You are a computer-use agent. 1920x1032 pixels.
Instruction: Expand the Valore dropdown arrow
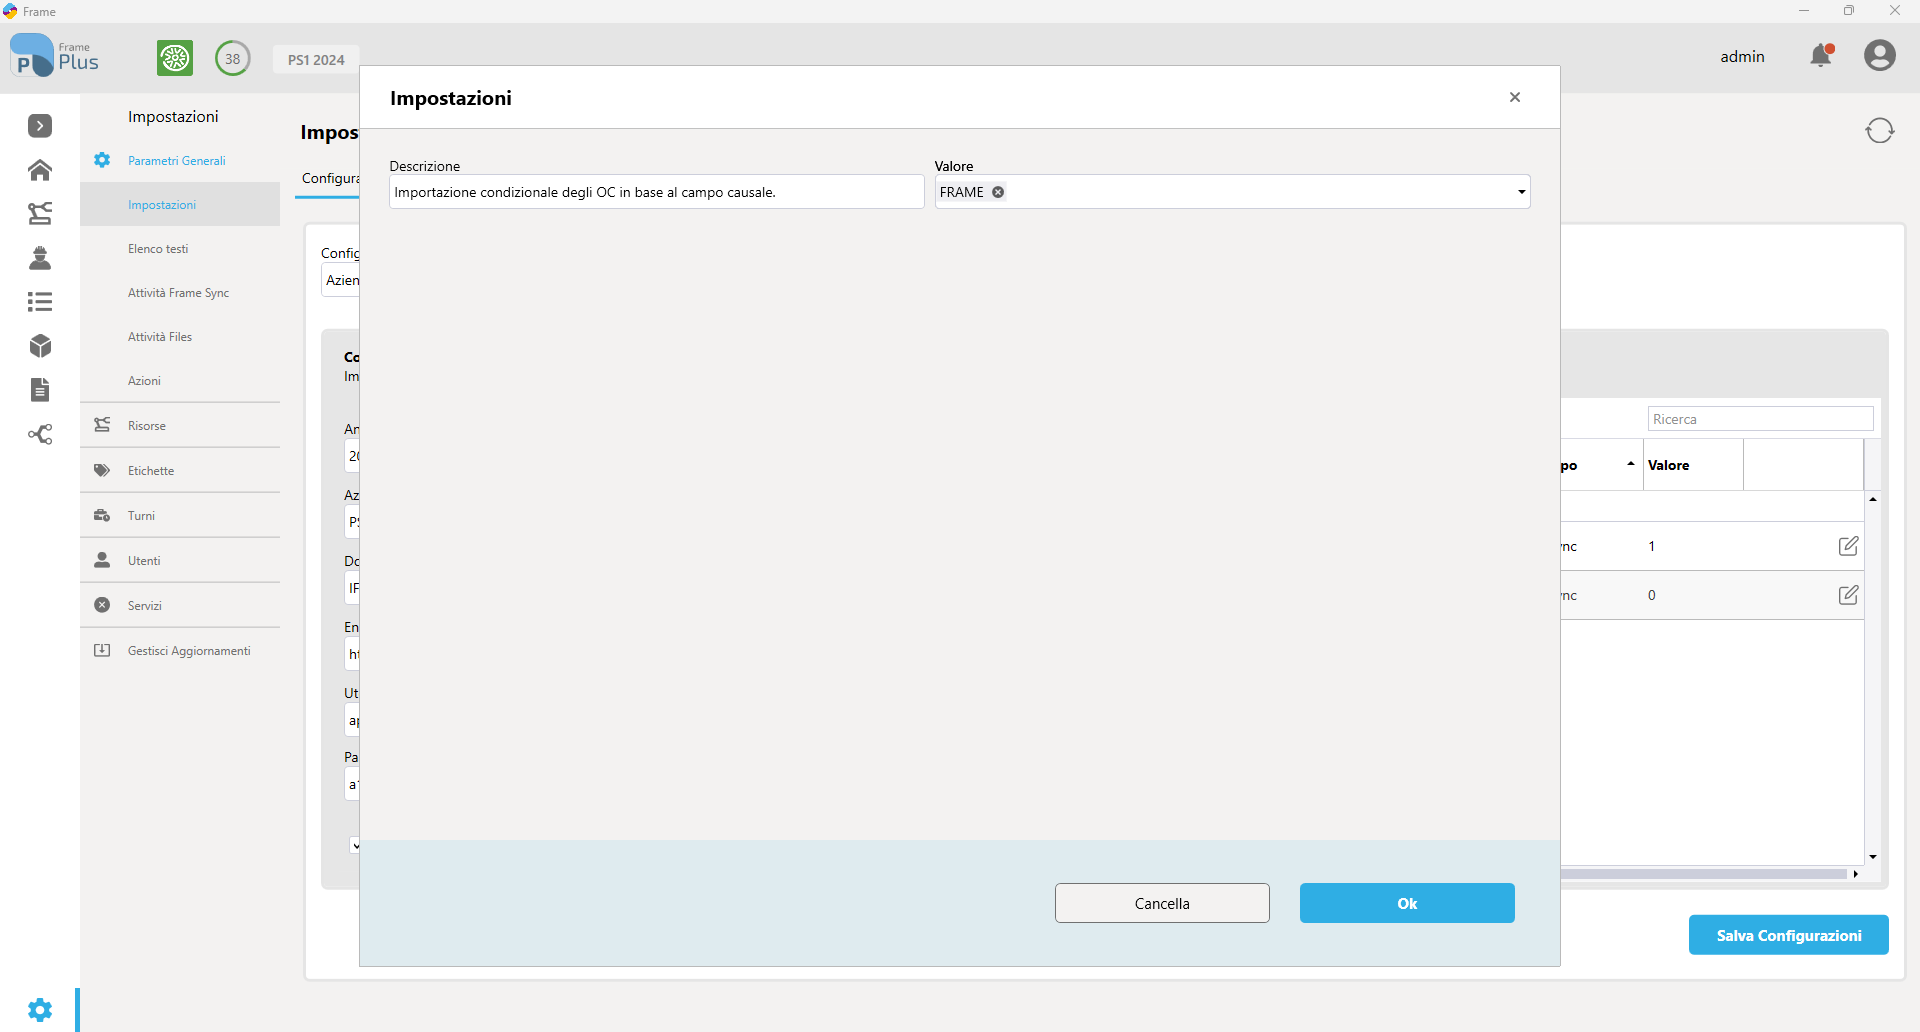pyautogui.click(x=1521, y=192)
